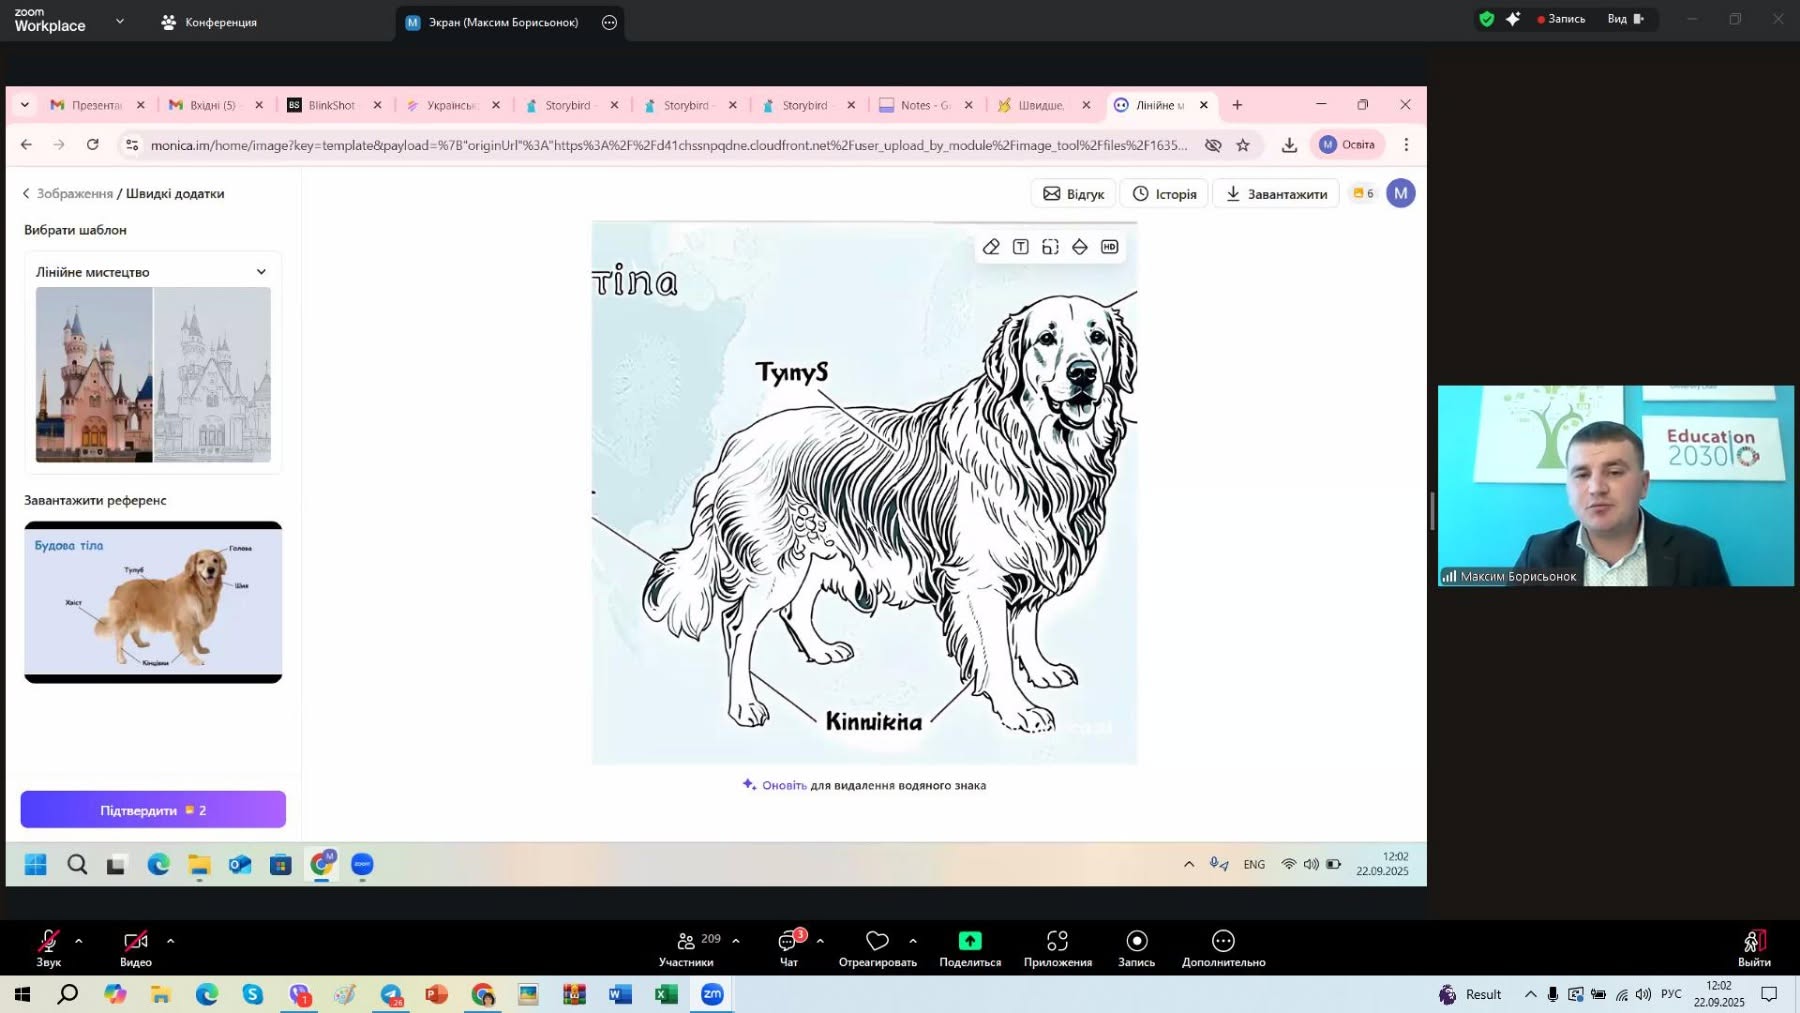Click the expand-frame icon on image toolbar
This screenshot has width=1800, height=1013.
pos(1050,247)
